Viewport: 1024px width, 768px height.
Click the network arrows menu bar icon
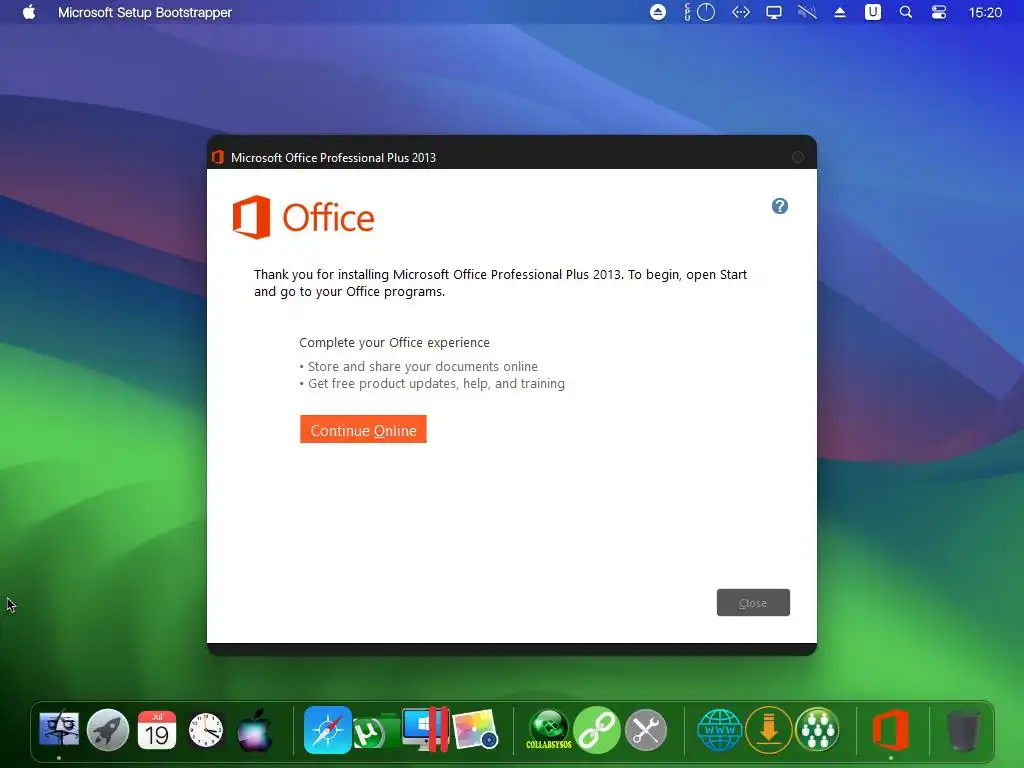pos(741,12)
